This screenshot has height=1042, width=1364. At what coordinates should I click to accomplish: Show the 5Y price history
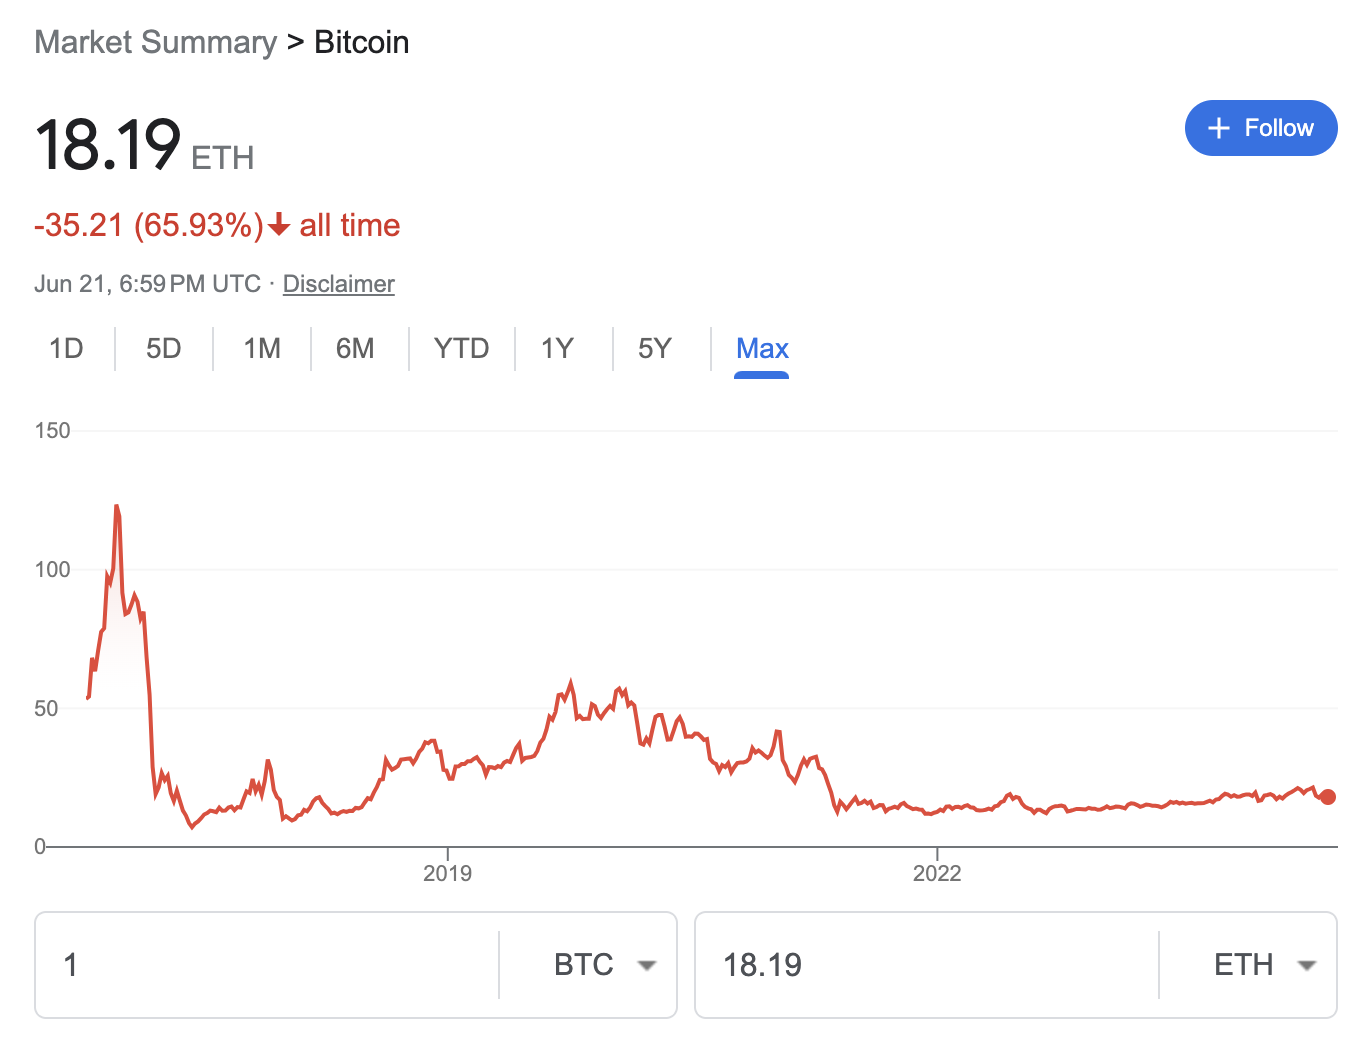pyautogui.click(x=654, y=348)
